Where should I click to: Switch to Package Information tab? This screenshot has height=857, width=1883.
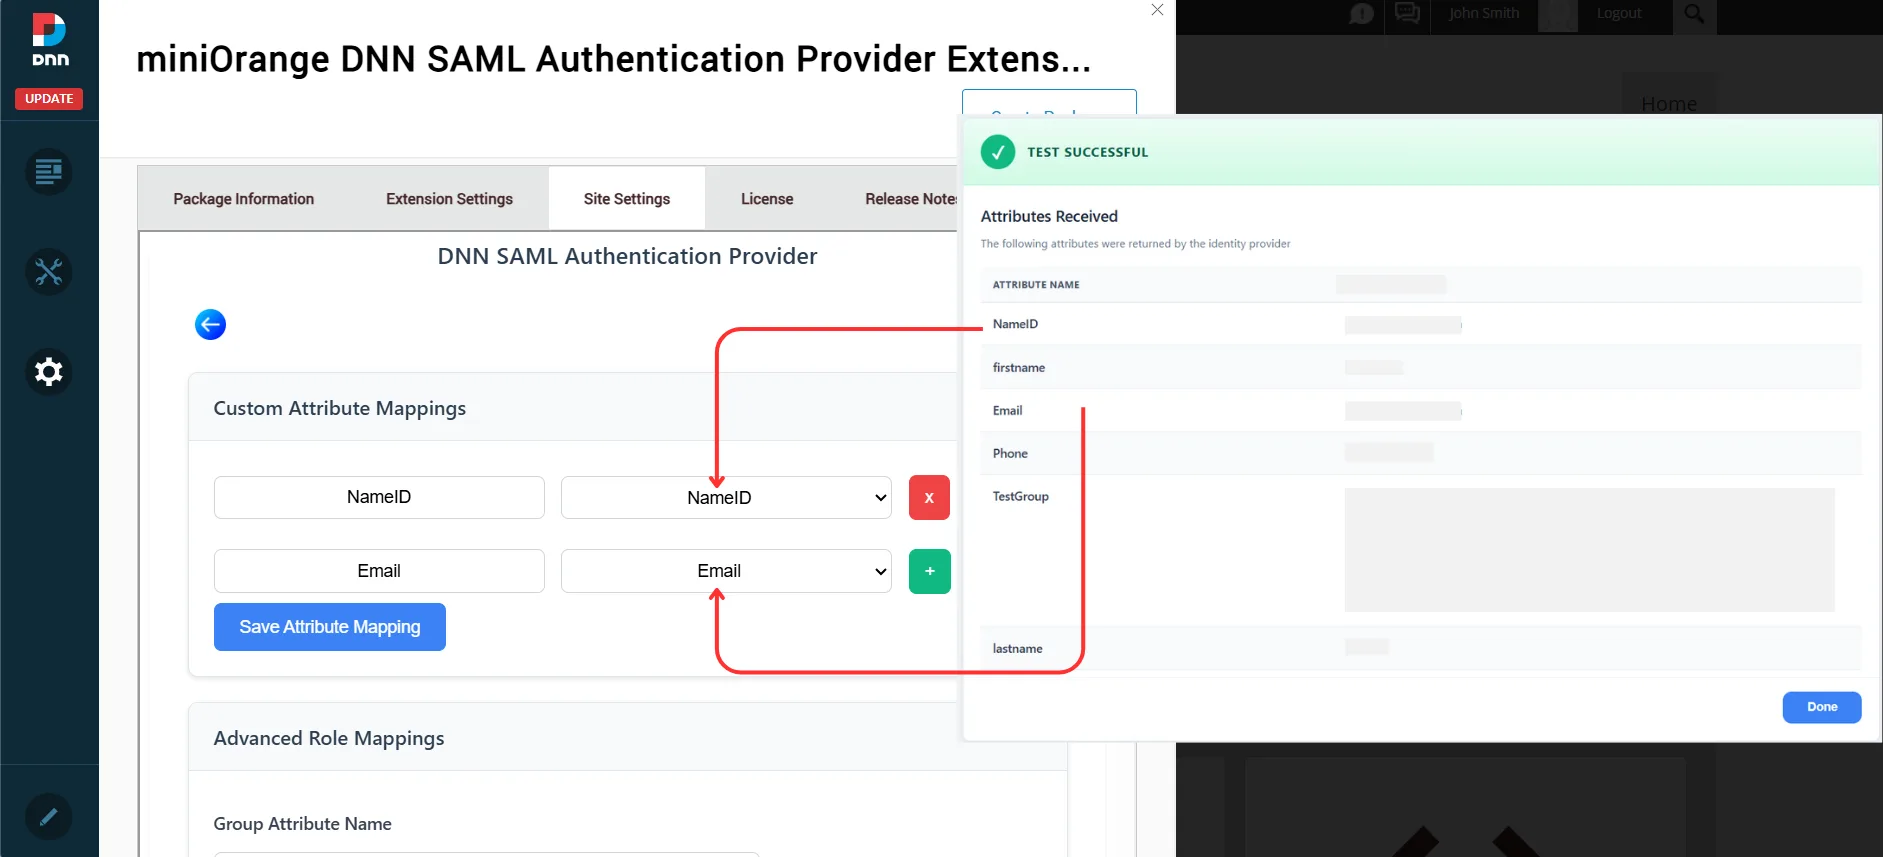[244, 199]
